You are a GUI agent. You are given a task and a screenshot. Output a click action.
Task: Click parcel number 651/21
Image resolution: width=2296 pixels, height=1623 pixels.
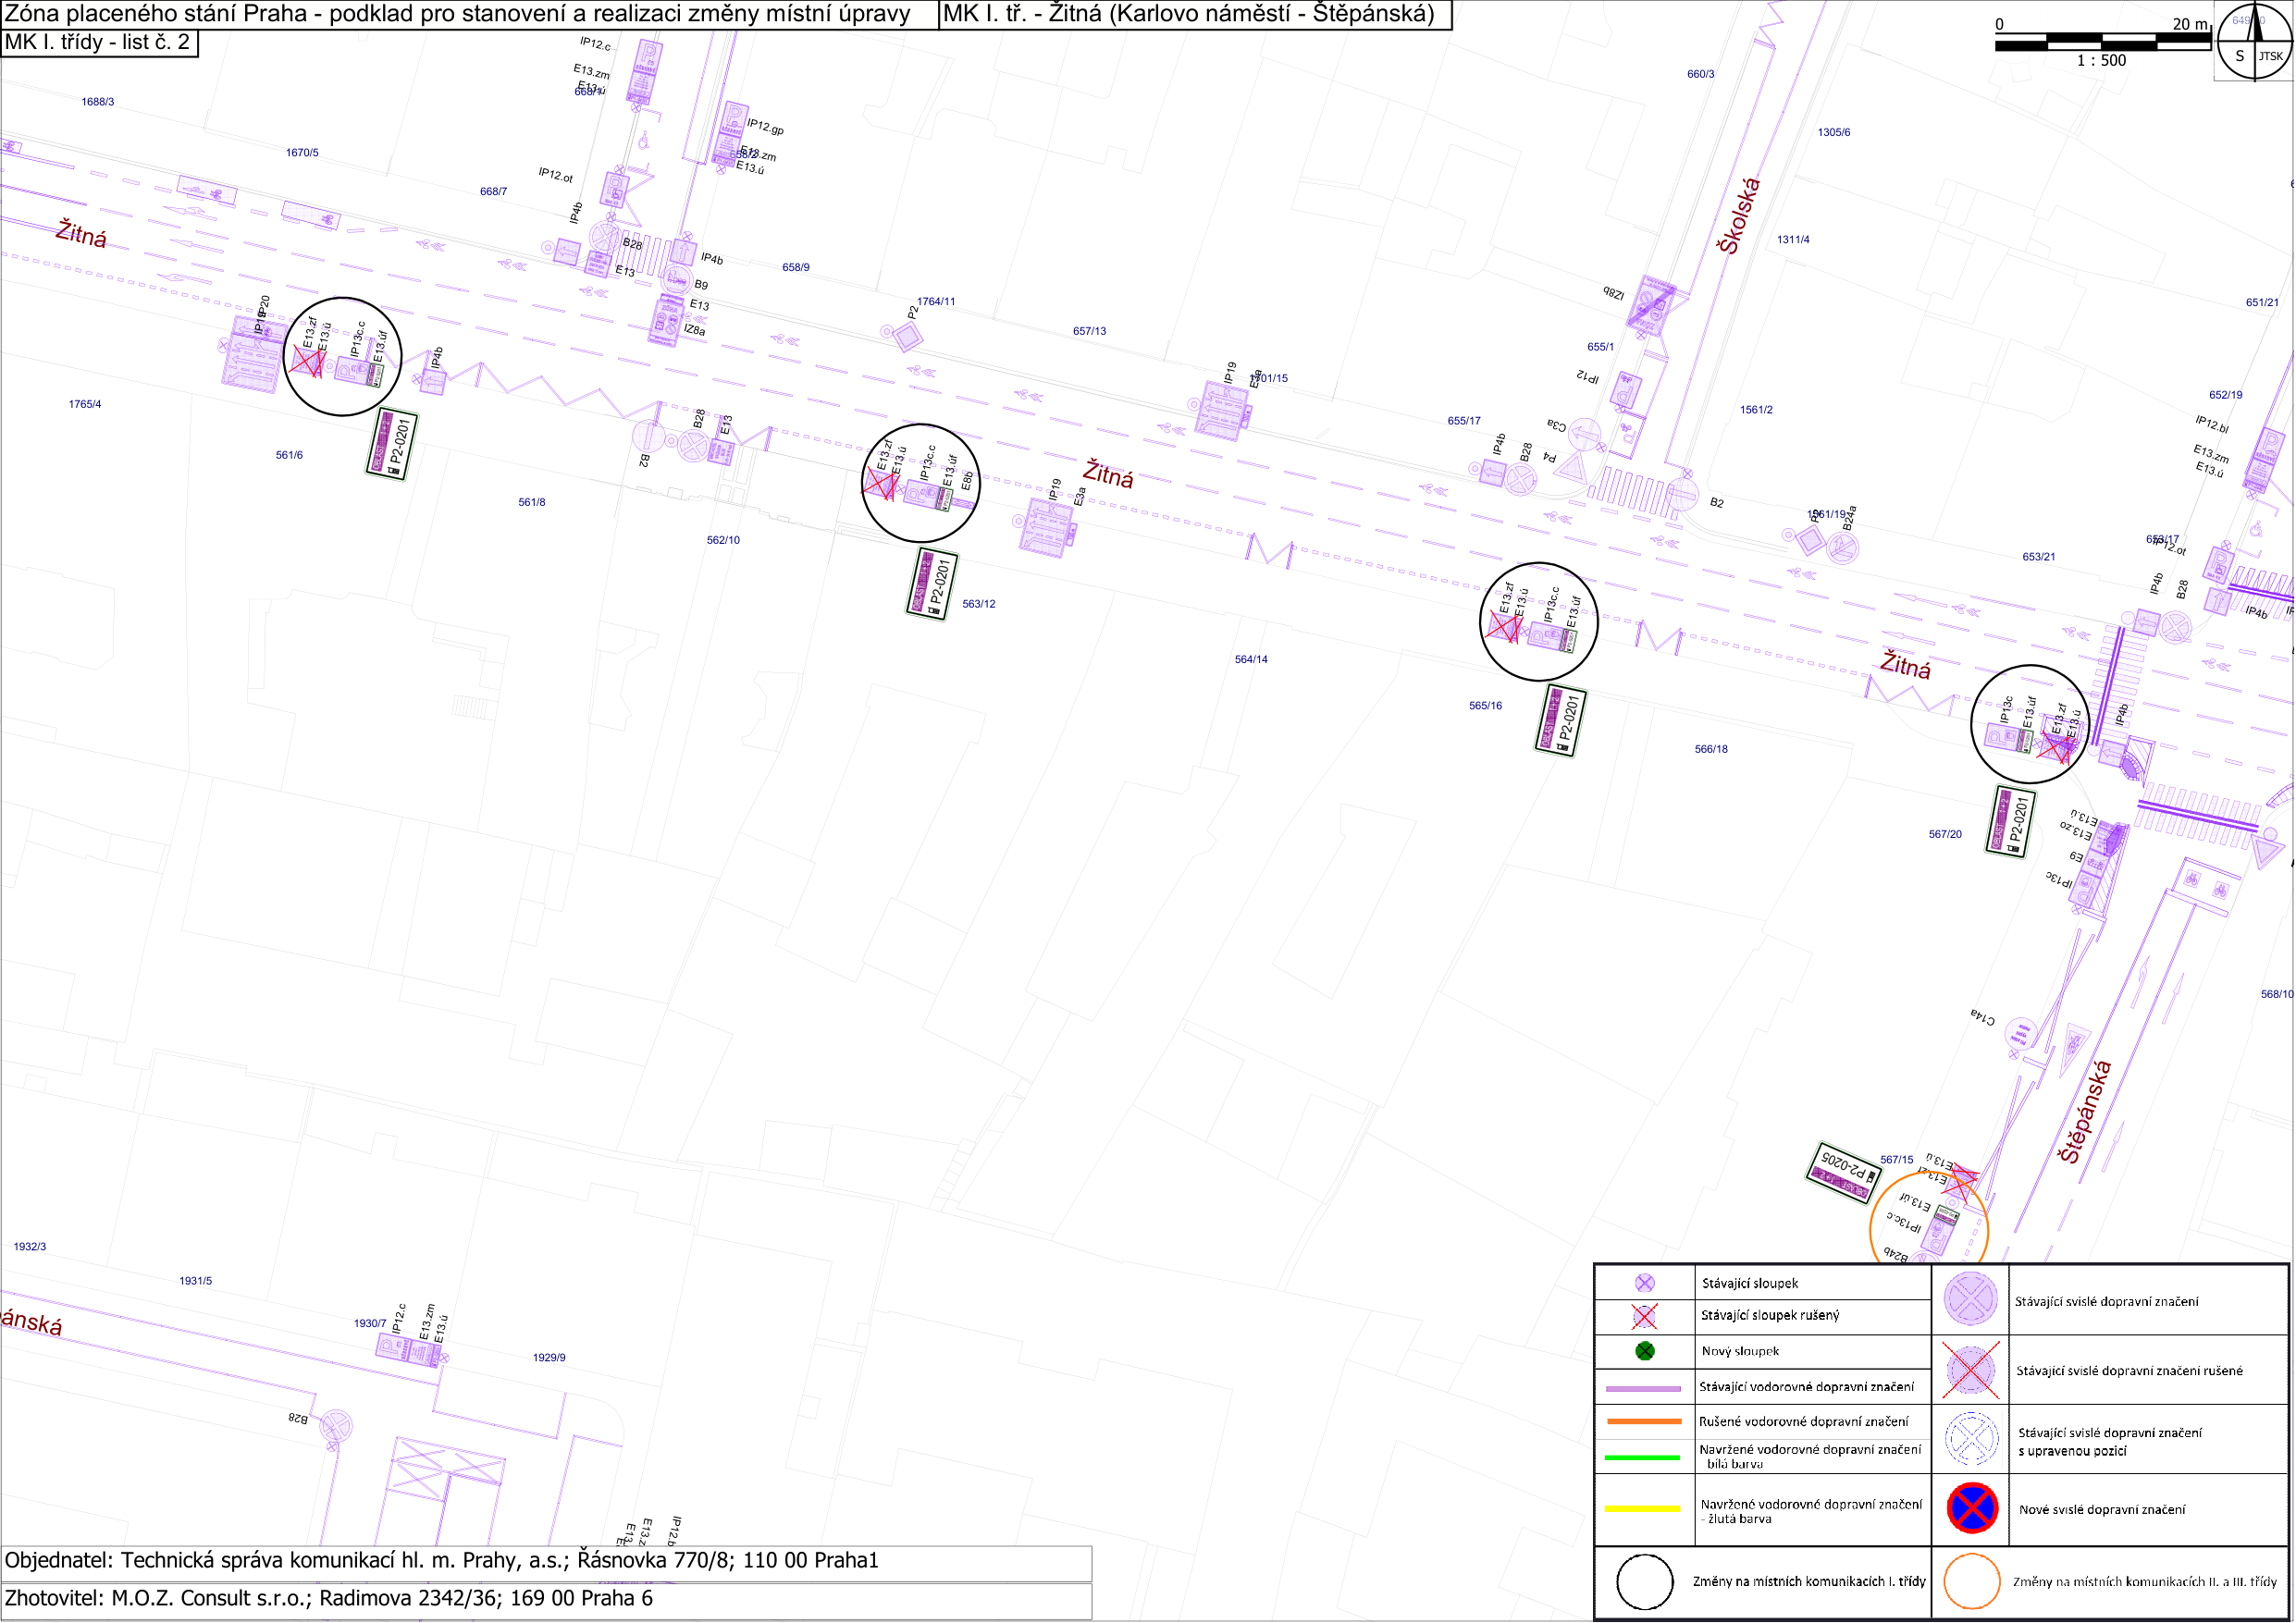(x=2262, y=302)
